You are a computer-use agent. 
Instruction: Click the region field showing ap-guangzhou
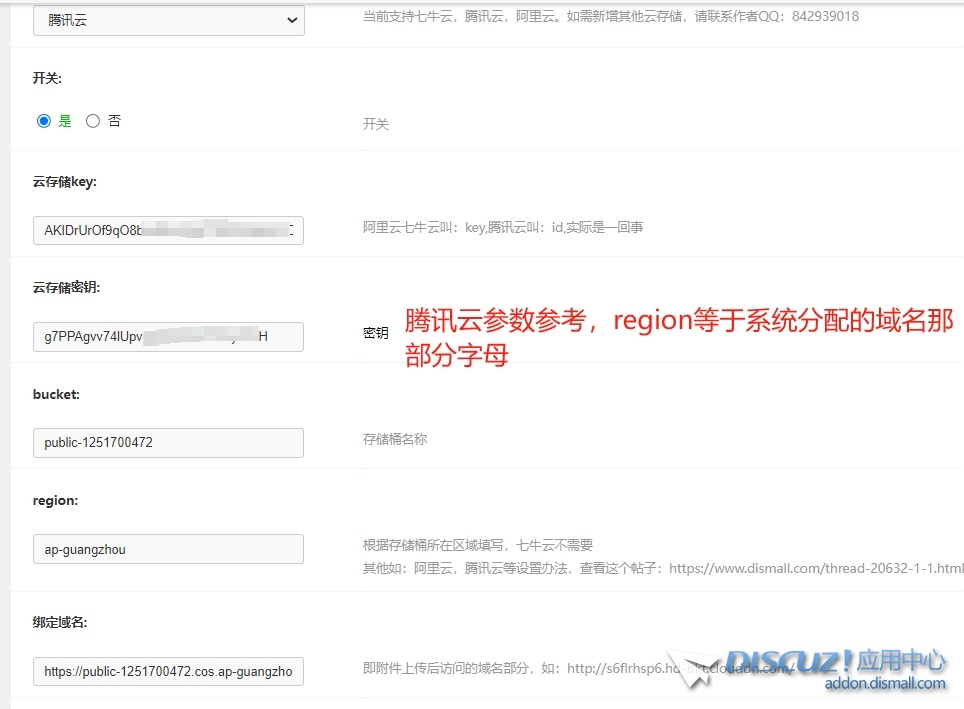[168, 549]
